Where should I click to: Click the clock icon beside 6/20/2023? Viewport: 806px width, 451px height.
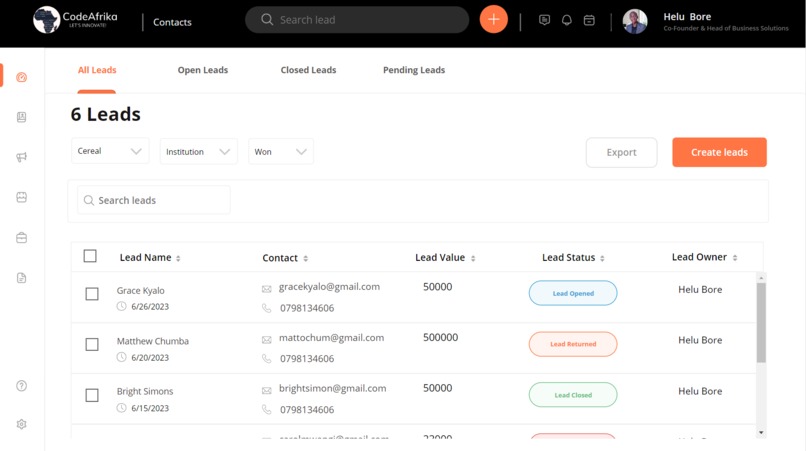click(121, 357)
